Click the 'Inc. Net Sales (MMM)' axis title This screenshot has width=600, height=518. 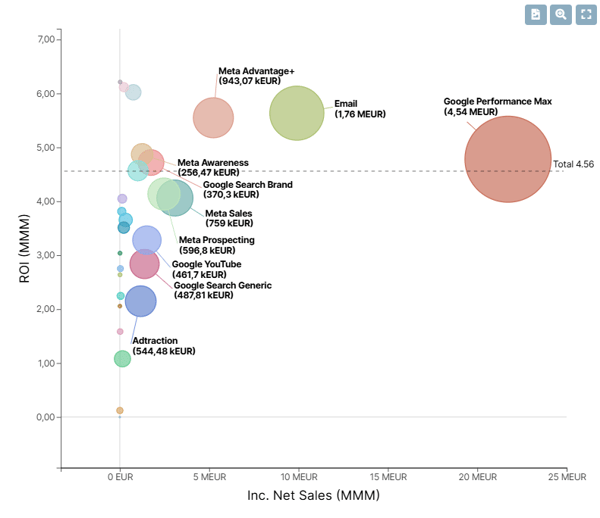coord(313,495)
